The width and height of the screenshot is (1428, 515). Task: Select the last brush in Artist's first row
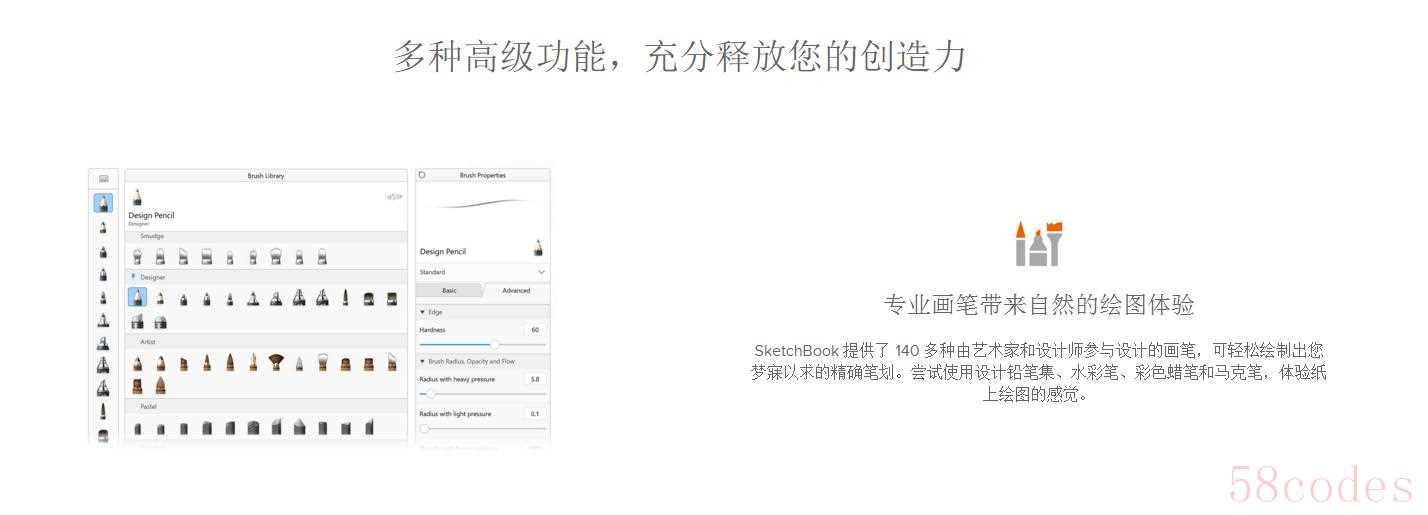pos(392,362)
